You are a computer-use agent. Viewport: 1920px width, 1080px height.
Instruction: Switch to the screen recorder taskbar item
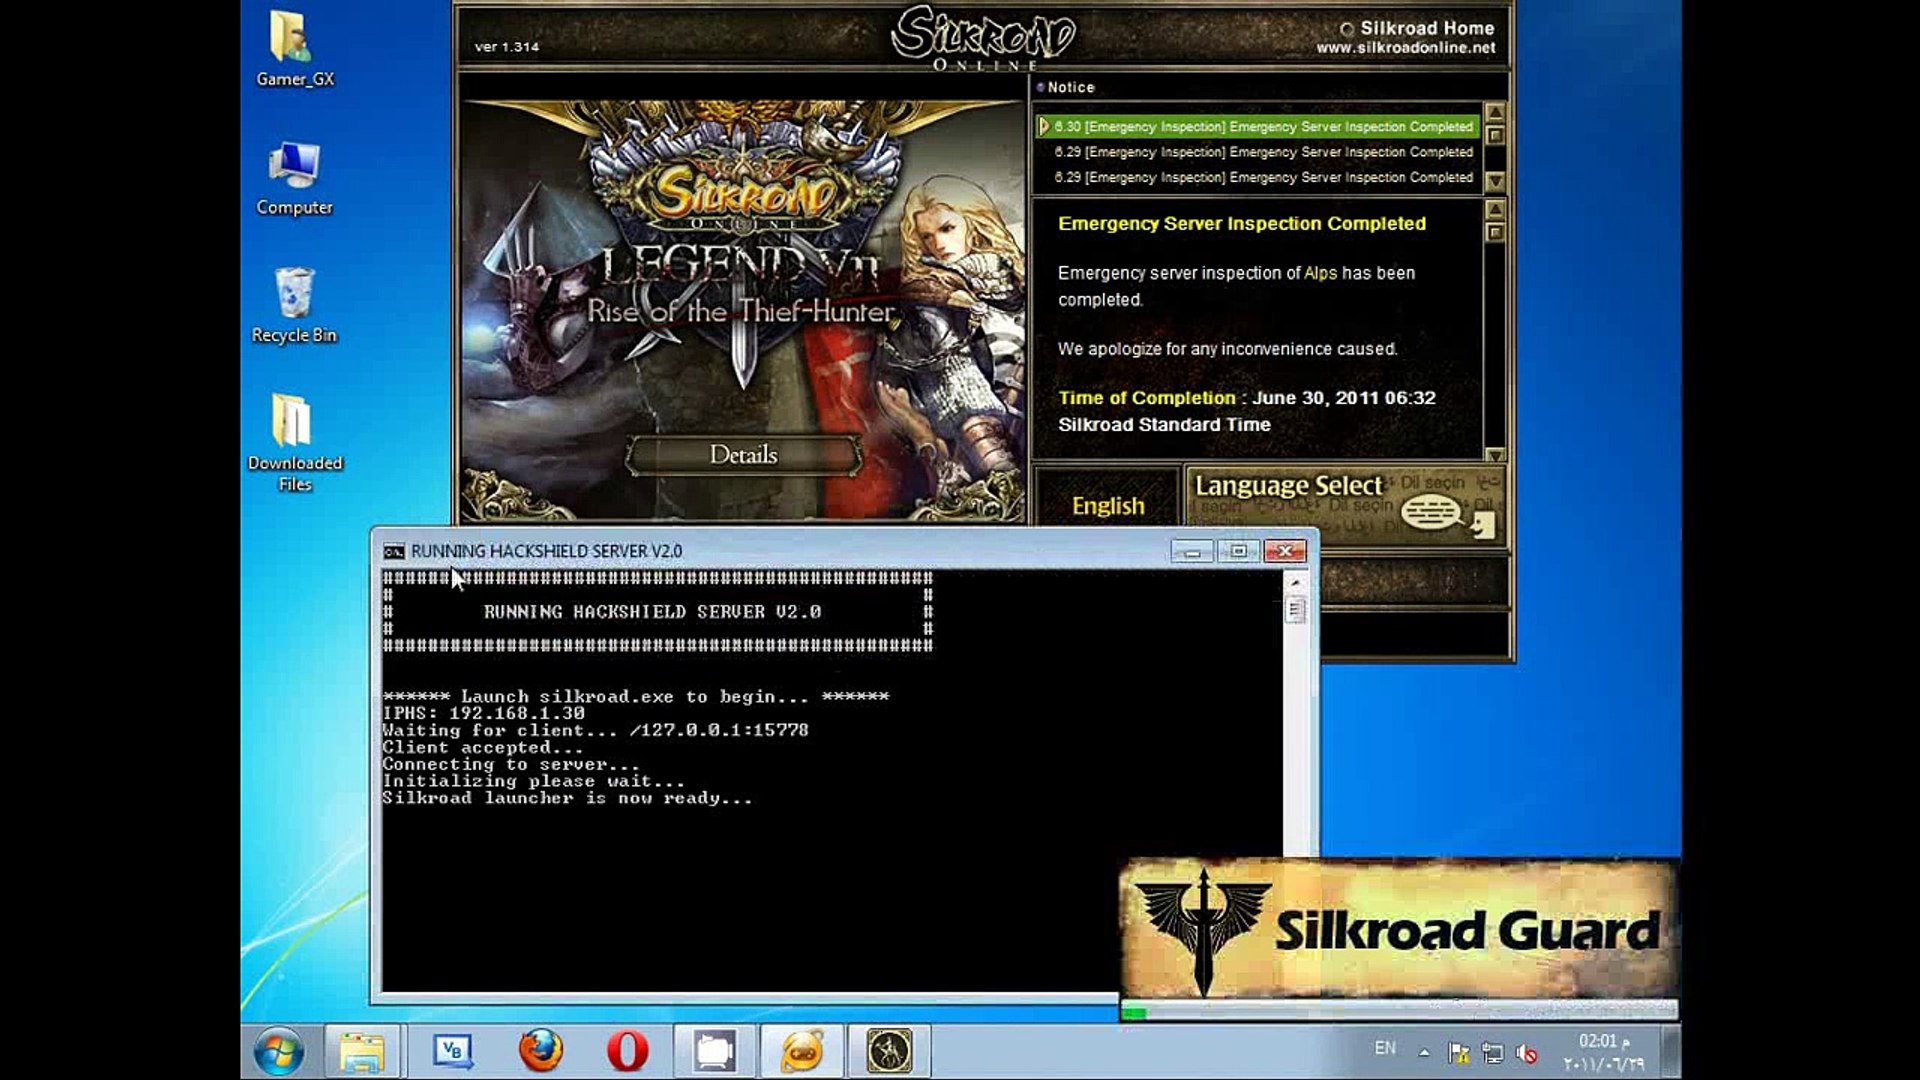click(715, 1051)
